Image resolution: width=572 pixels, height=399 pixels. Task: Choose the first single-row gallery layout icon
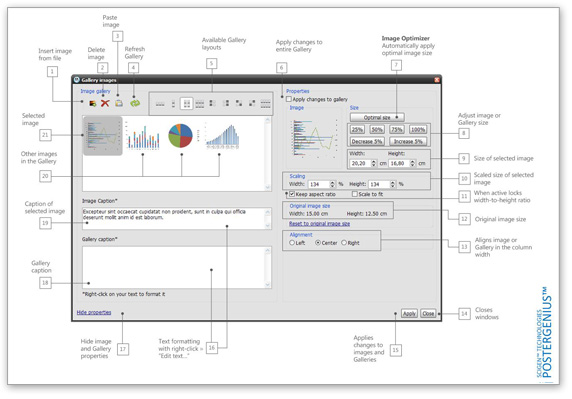(x=160, y=104)
